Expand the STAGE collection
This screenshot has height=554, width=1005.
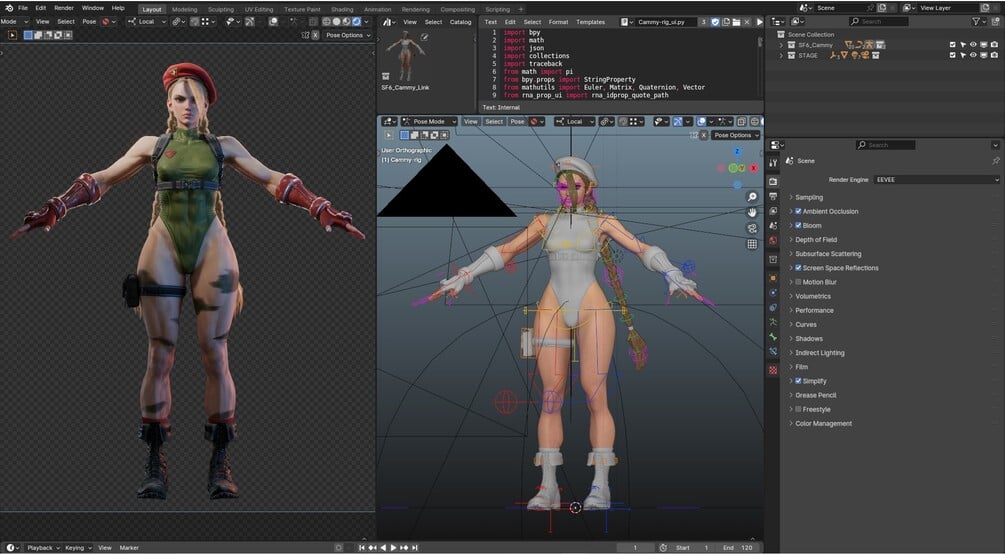pyautogui.click(x=781, y=55)
